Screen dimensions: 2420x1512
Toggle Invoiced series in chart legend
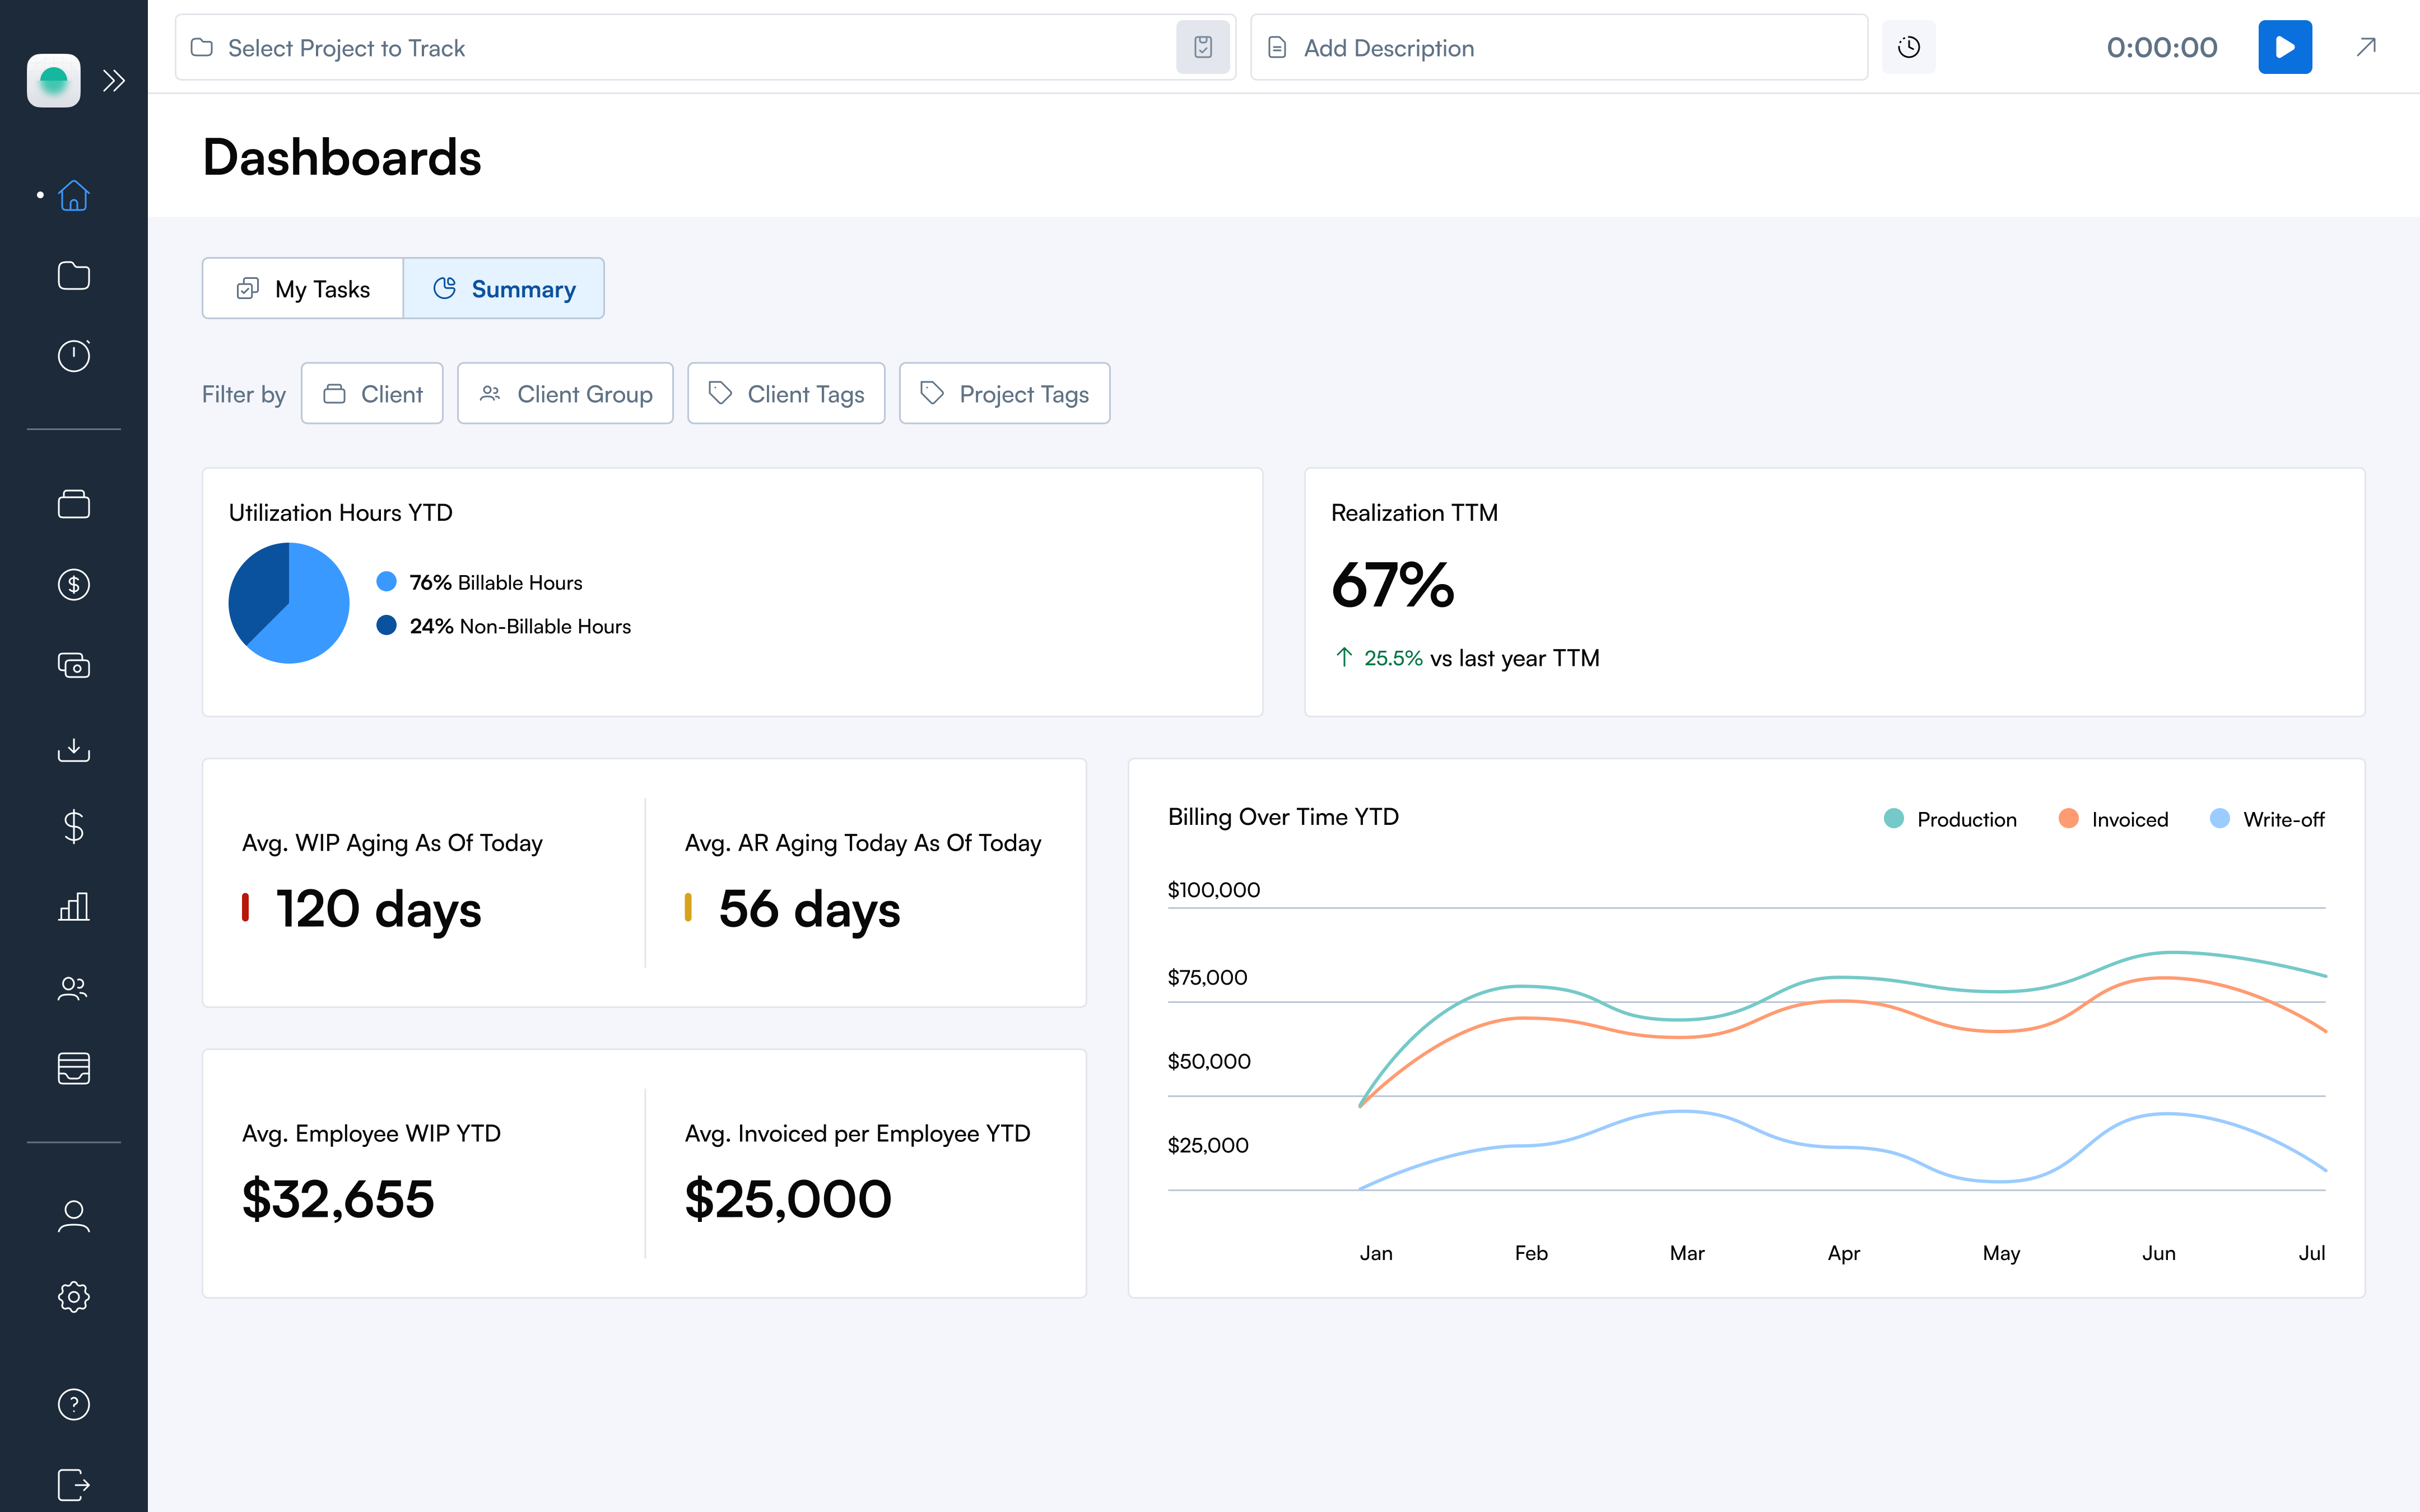2114,819
